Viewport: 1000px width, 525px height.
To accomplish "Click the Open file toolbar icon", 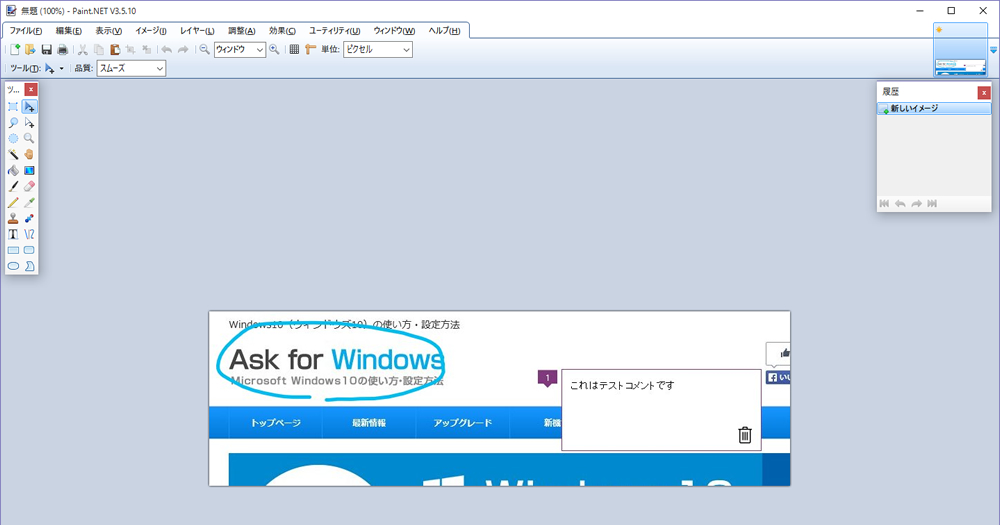I will 30,49.
